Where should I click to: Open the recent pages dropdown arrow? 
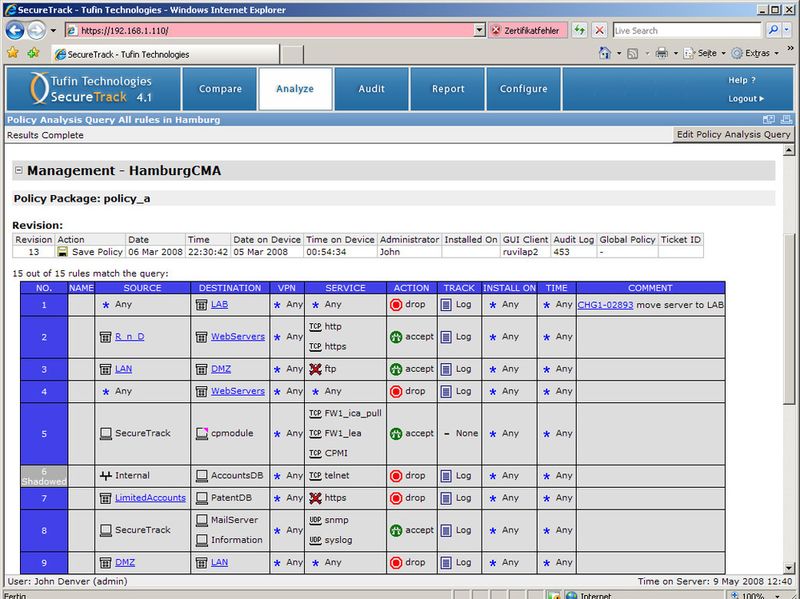53,31
